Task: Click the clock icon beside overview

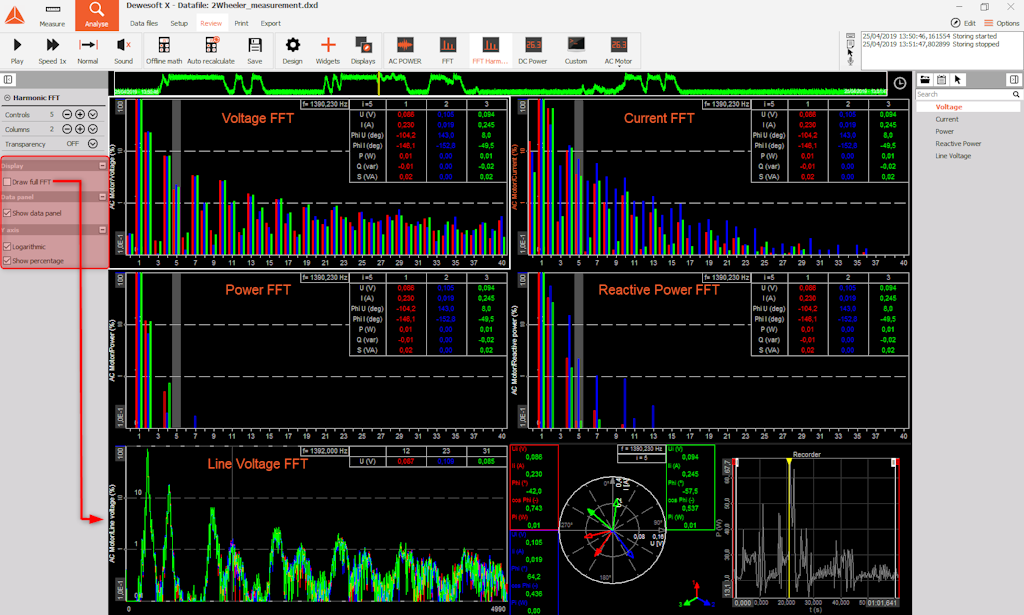Action: tap(899, 83)
